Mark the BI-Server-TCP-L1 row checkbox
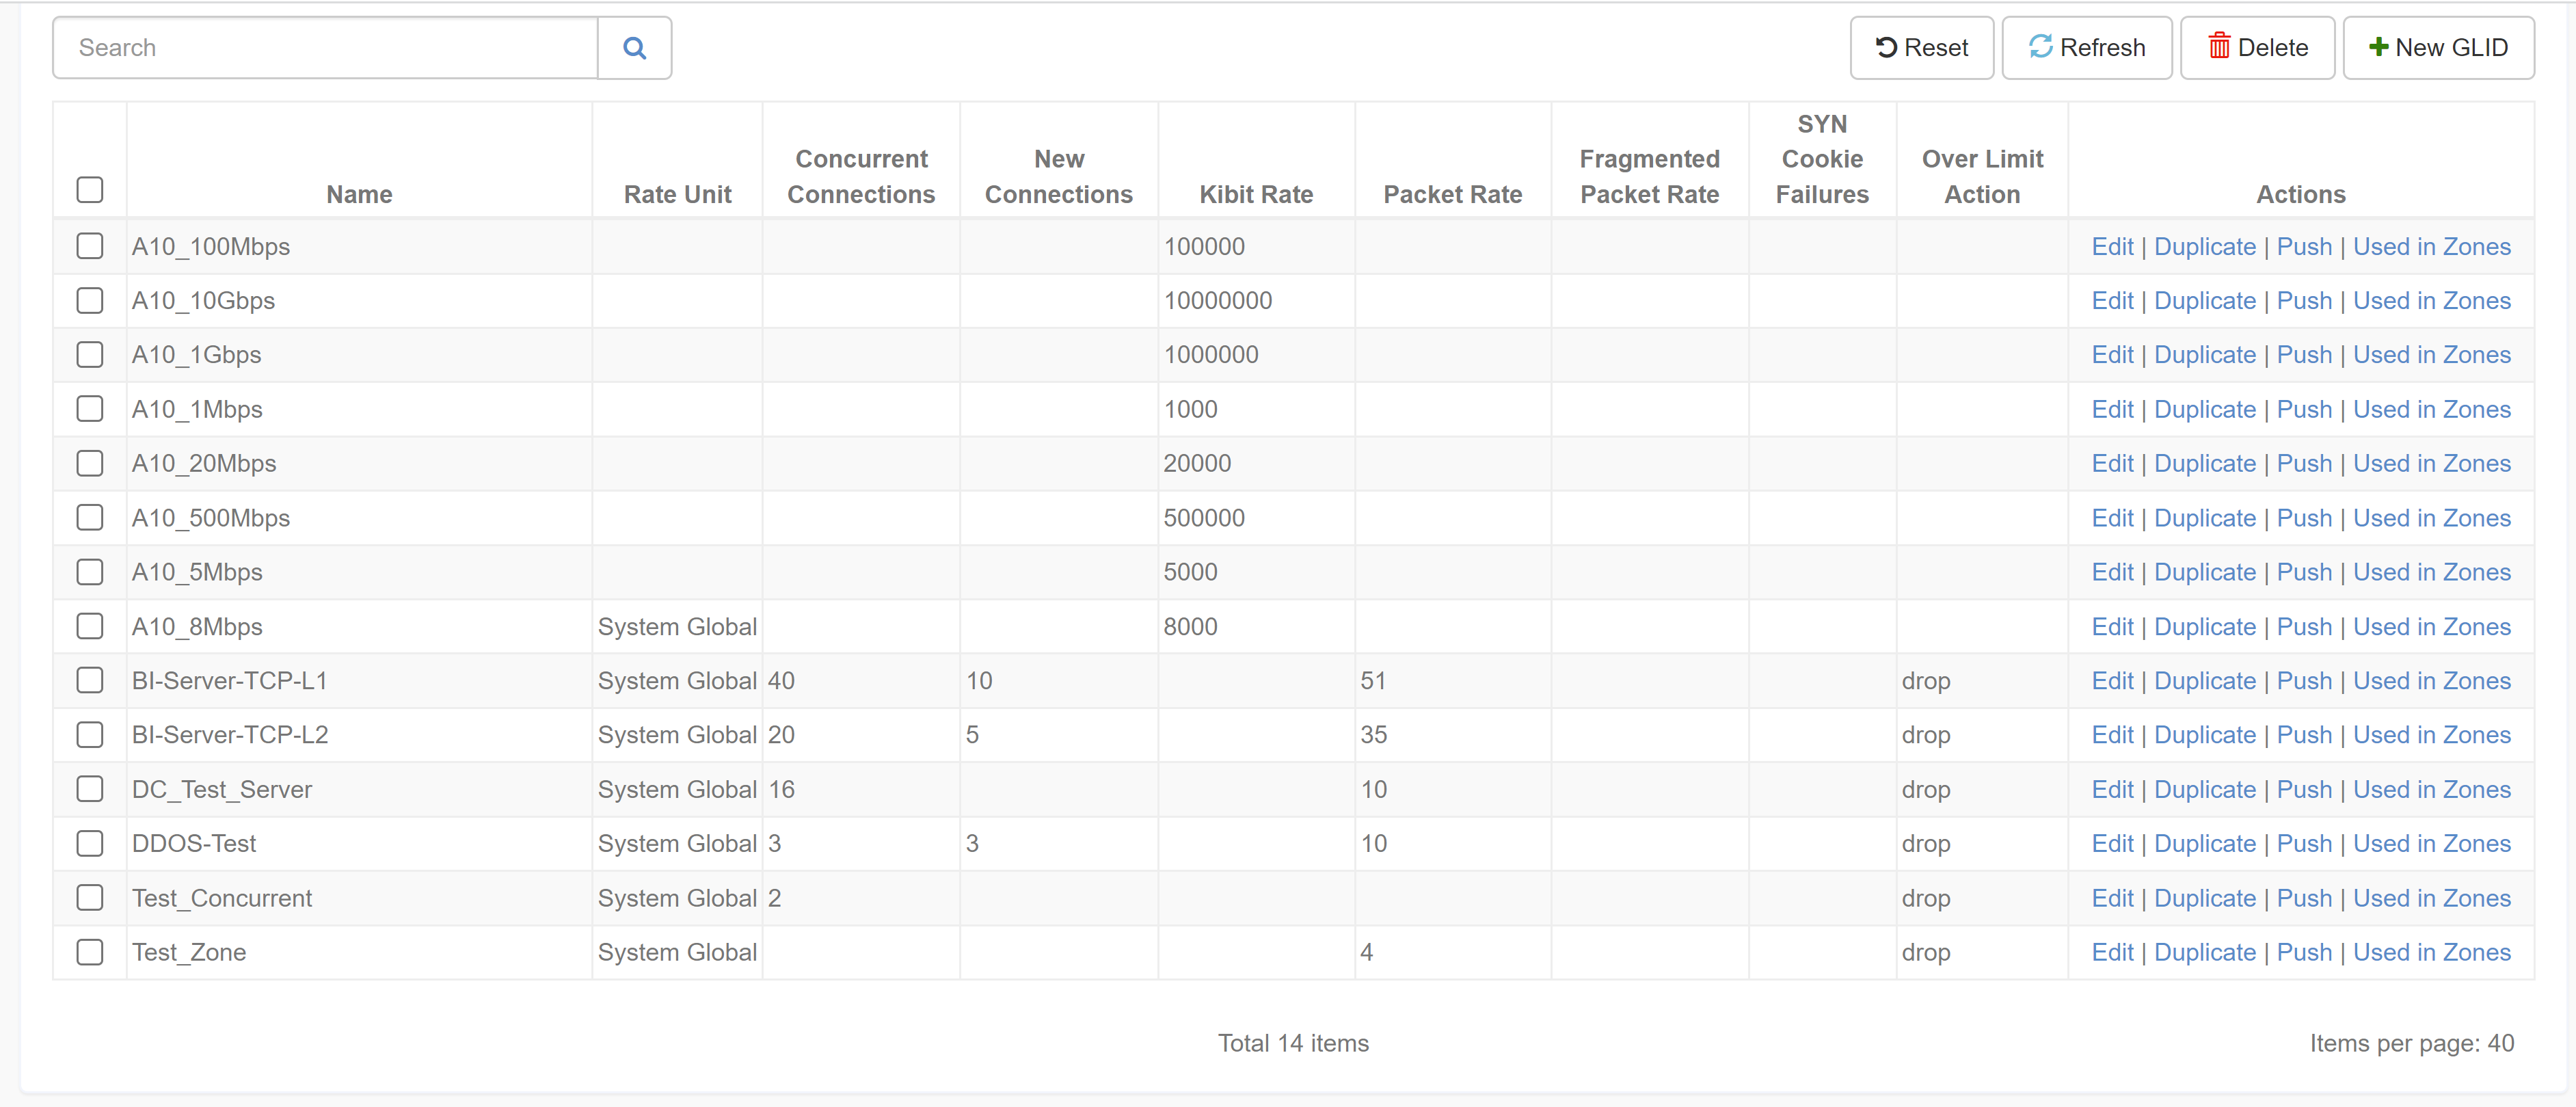Screen dimensions: 2576x1107 (90, 680)
